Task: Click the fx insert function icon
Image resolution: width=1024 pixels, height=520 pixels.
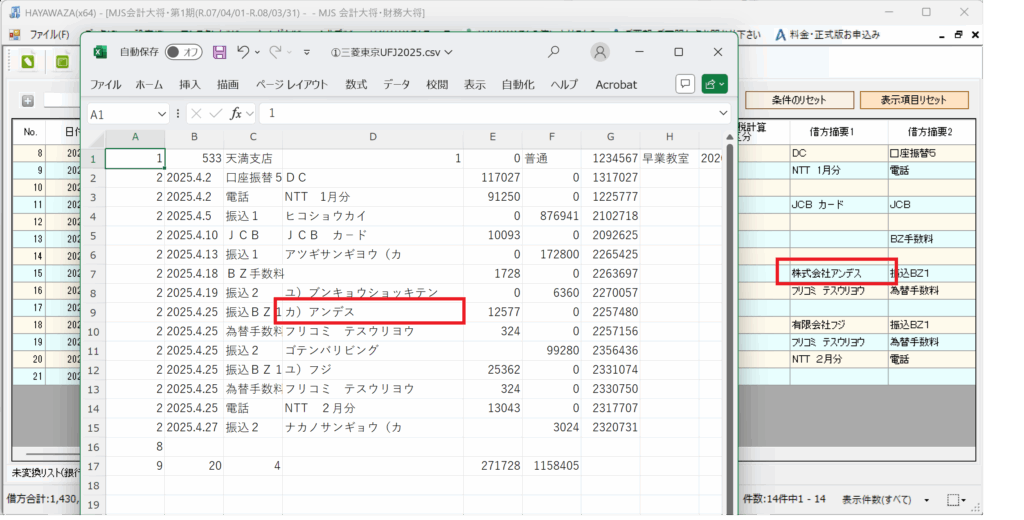Action: (237, 114)
